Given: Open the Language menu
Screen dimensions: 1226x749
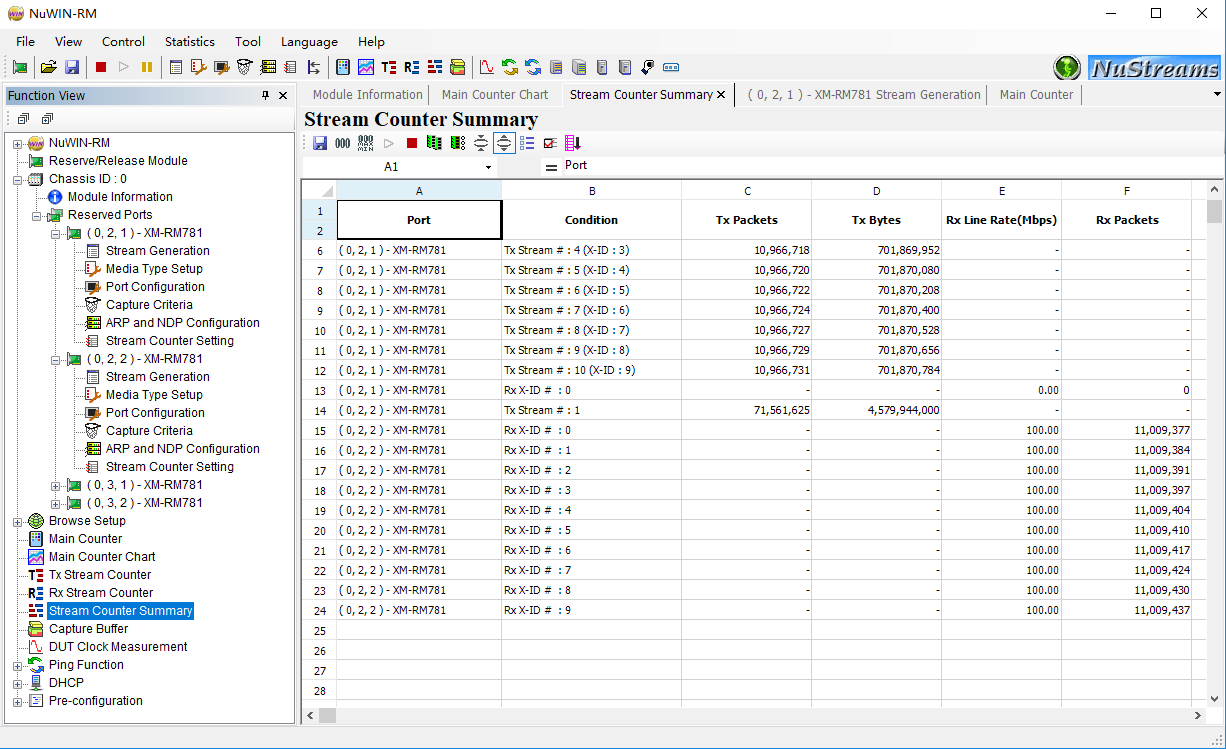Looking at the screenshot, I should (x=309, y=41).
